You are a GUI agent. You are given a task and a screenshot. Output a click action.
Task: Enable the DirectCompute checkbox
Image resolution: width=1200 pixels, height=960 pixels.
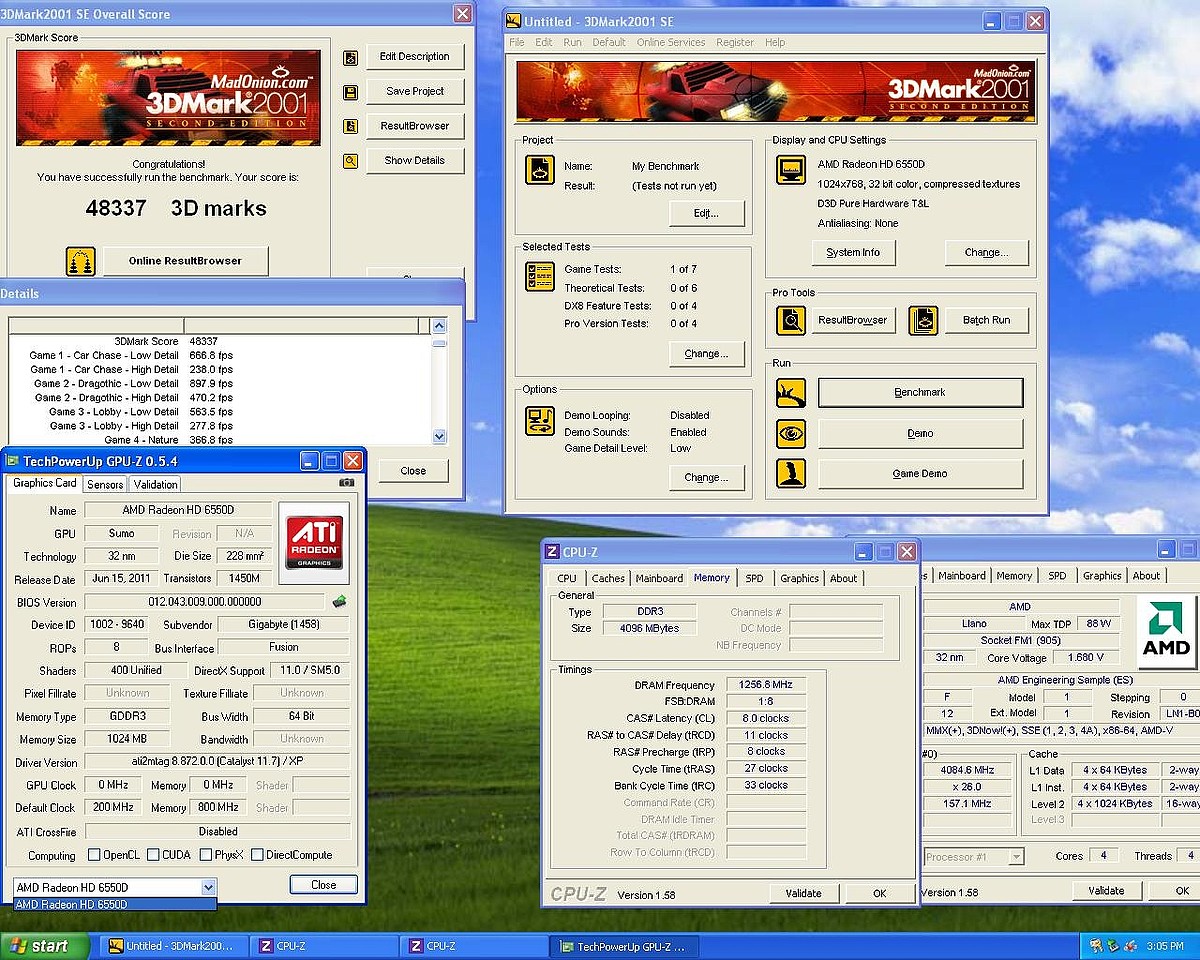tap(257, 855)
